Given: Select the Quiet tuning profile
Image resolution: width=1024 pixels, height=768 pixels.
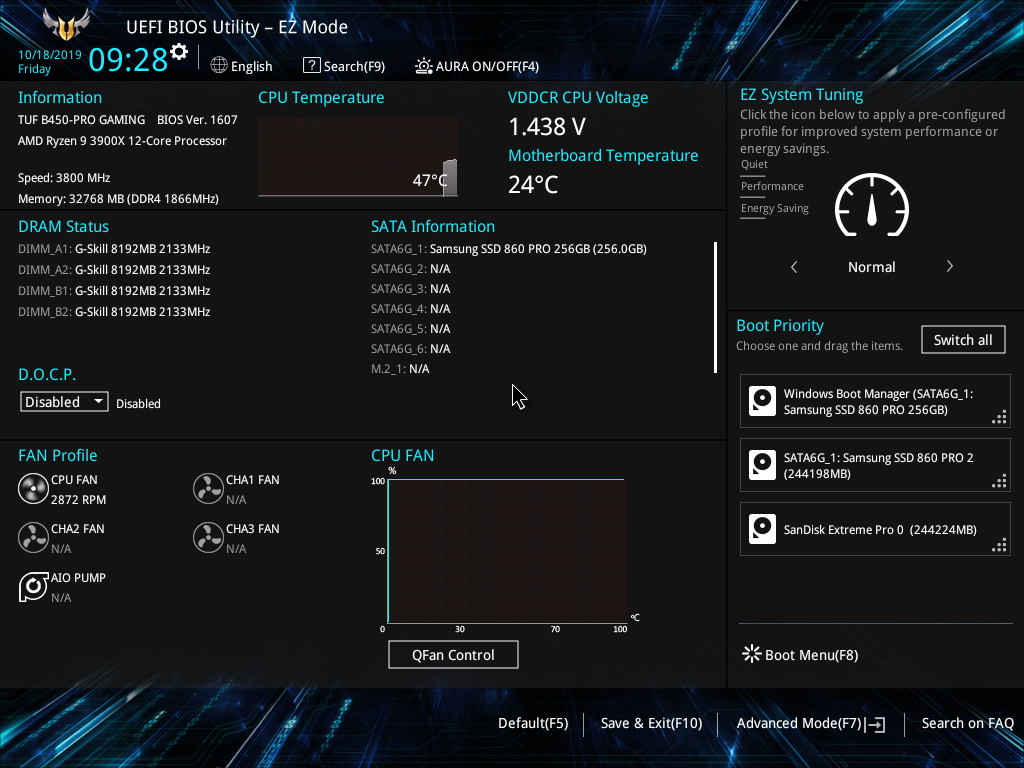Looking at the screenshot, I should (754, 165).
